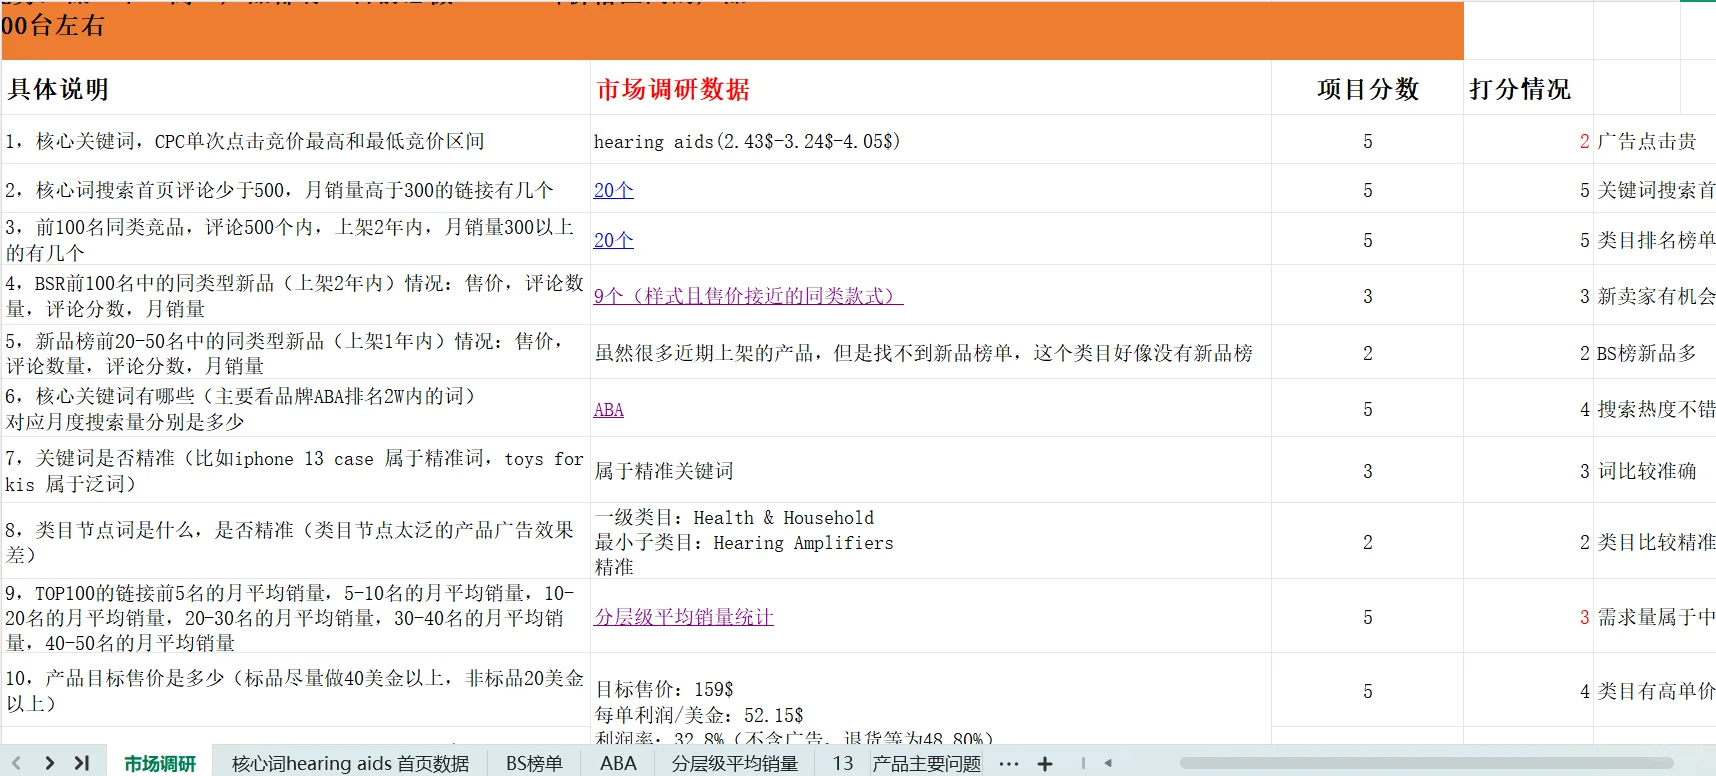Select 类目比较精准 comment cell
The height and width of the screenshot is (776, 1716).
click(x=1655, y=542)
